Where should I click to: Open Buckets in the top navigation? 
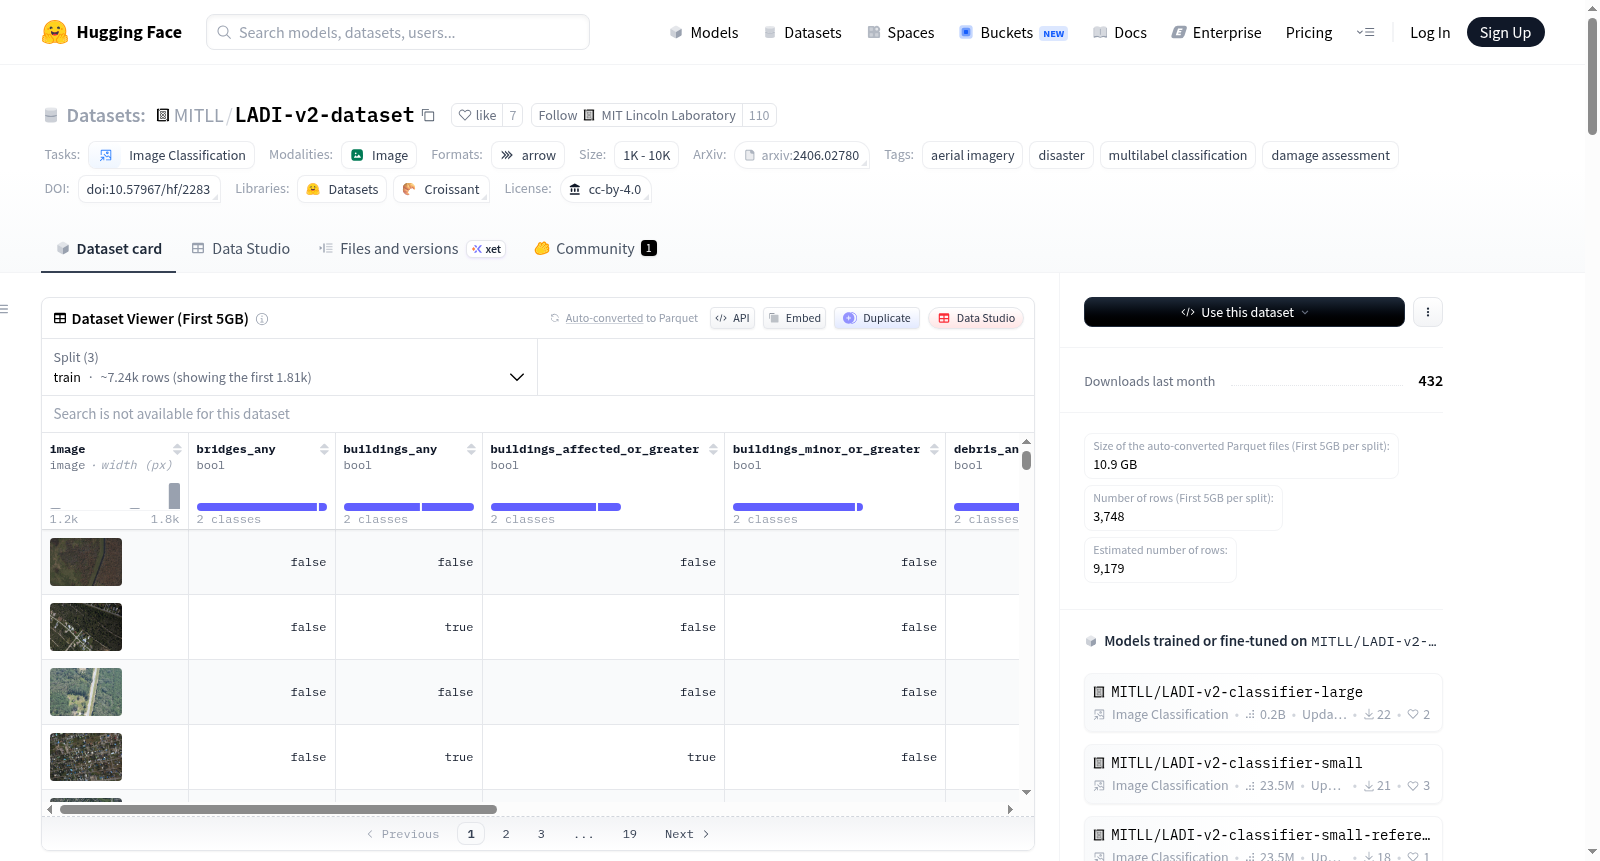point(1013,32)
